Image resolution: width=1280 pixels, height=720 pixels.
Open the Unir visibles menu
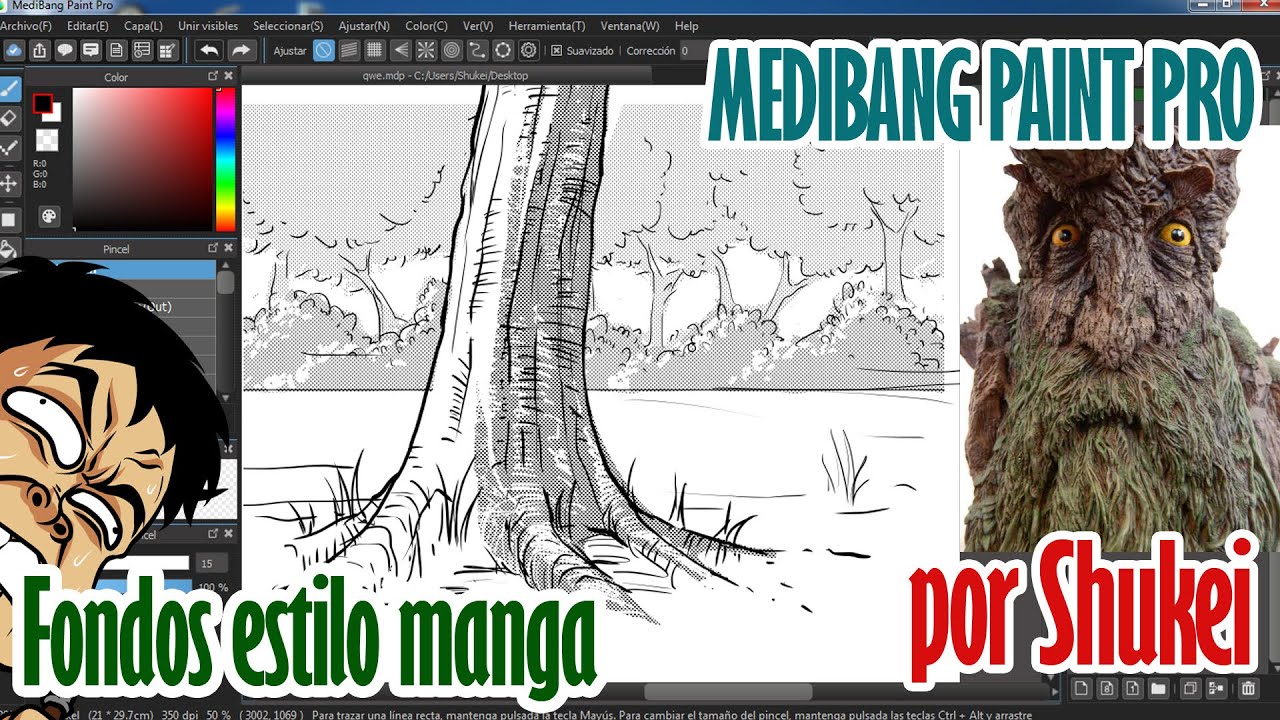coord(208,26)
